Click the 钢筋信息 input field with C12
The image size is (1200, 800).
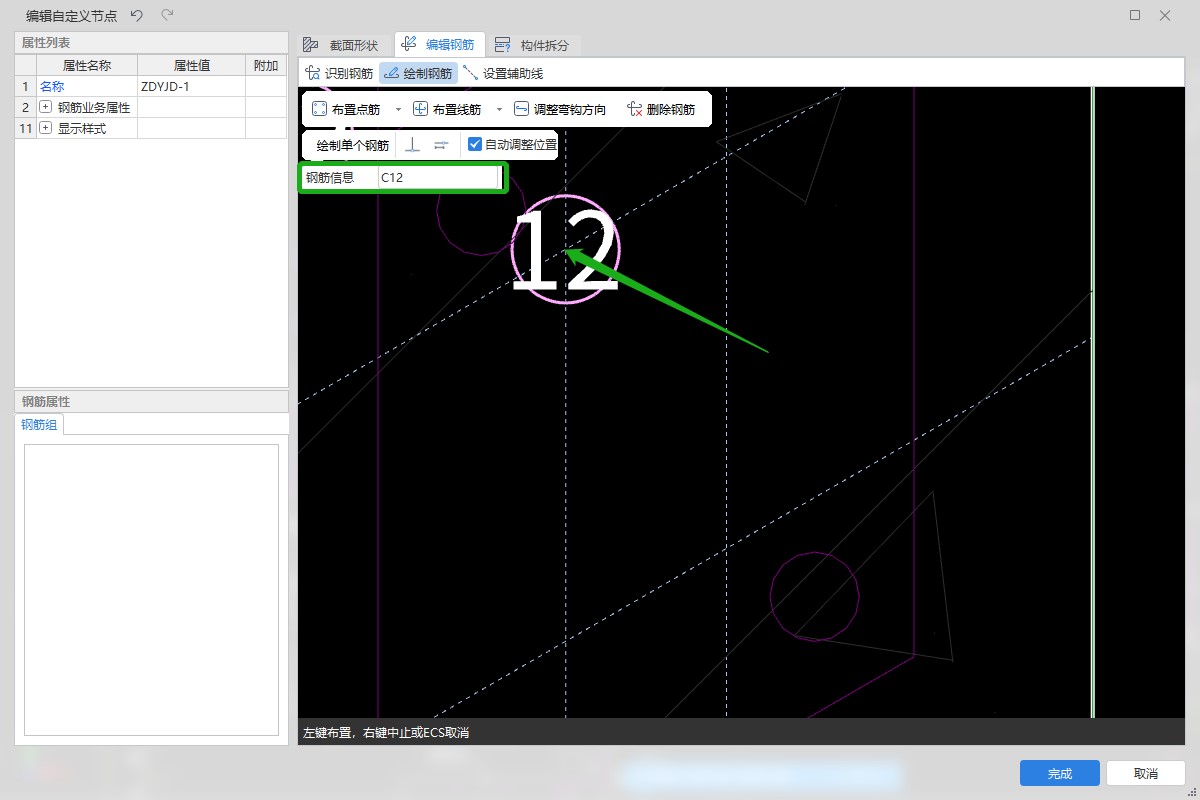(x=436, y=178)
